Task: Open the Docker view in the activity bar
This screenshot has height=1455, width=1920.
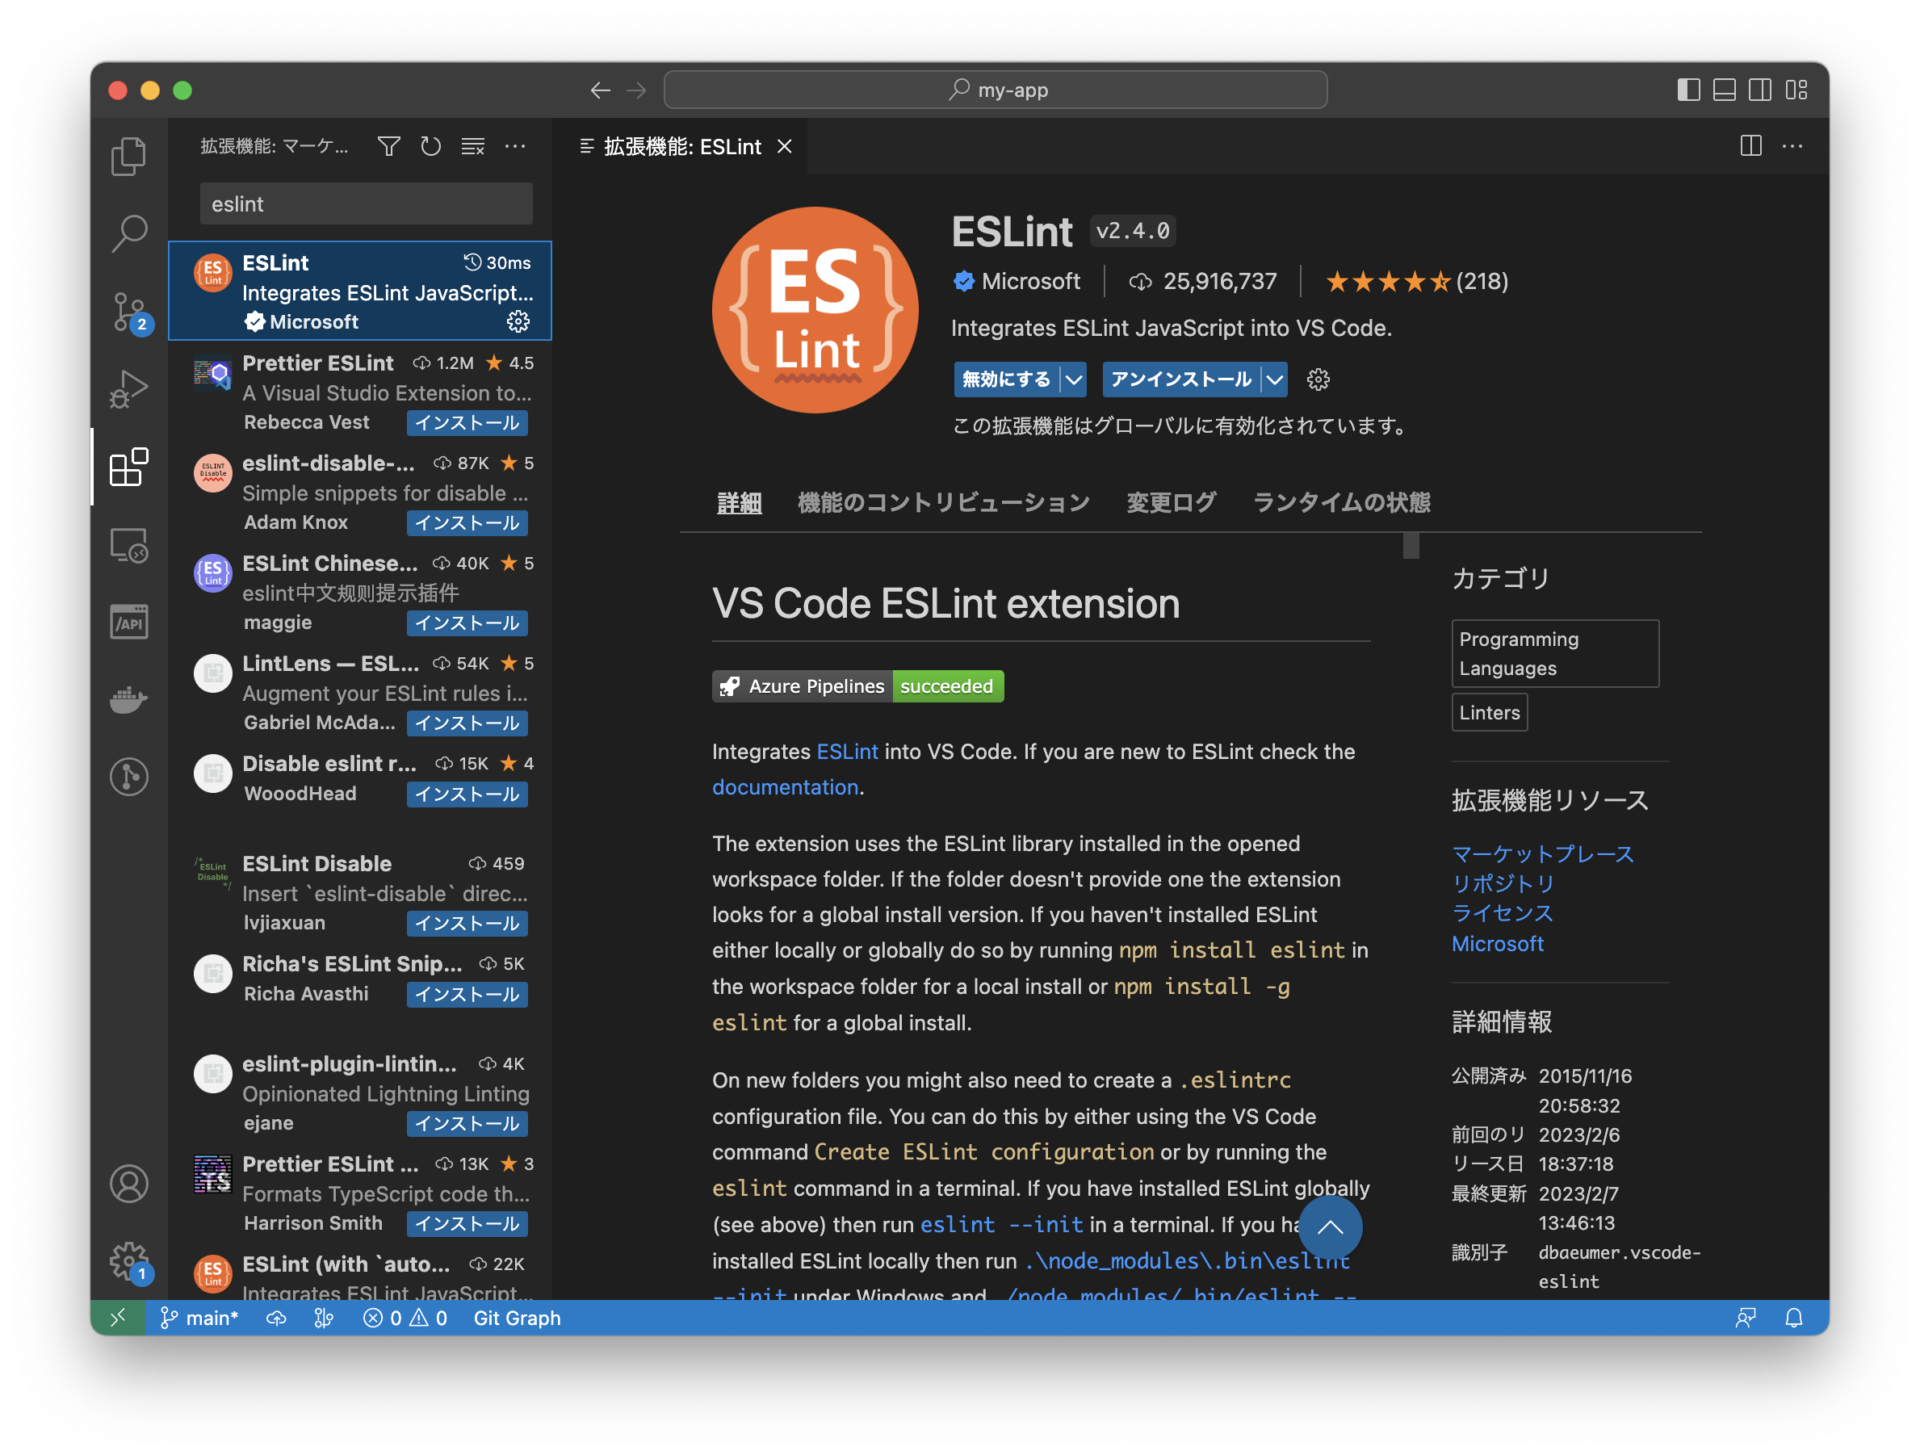Action: (128, 699)
